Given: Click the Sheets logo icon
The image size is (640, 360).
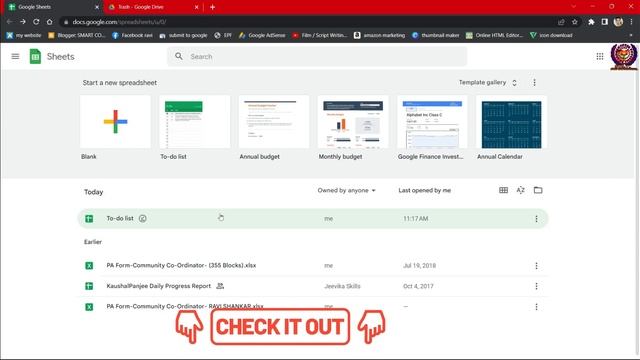Looking at the screenshot, I should tap(36, 56).
